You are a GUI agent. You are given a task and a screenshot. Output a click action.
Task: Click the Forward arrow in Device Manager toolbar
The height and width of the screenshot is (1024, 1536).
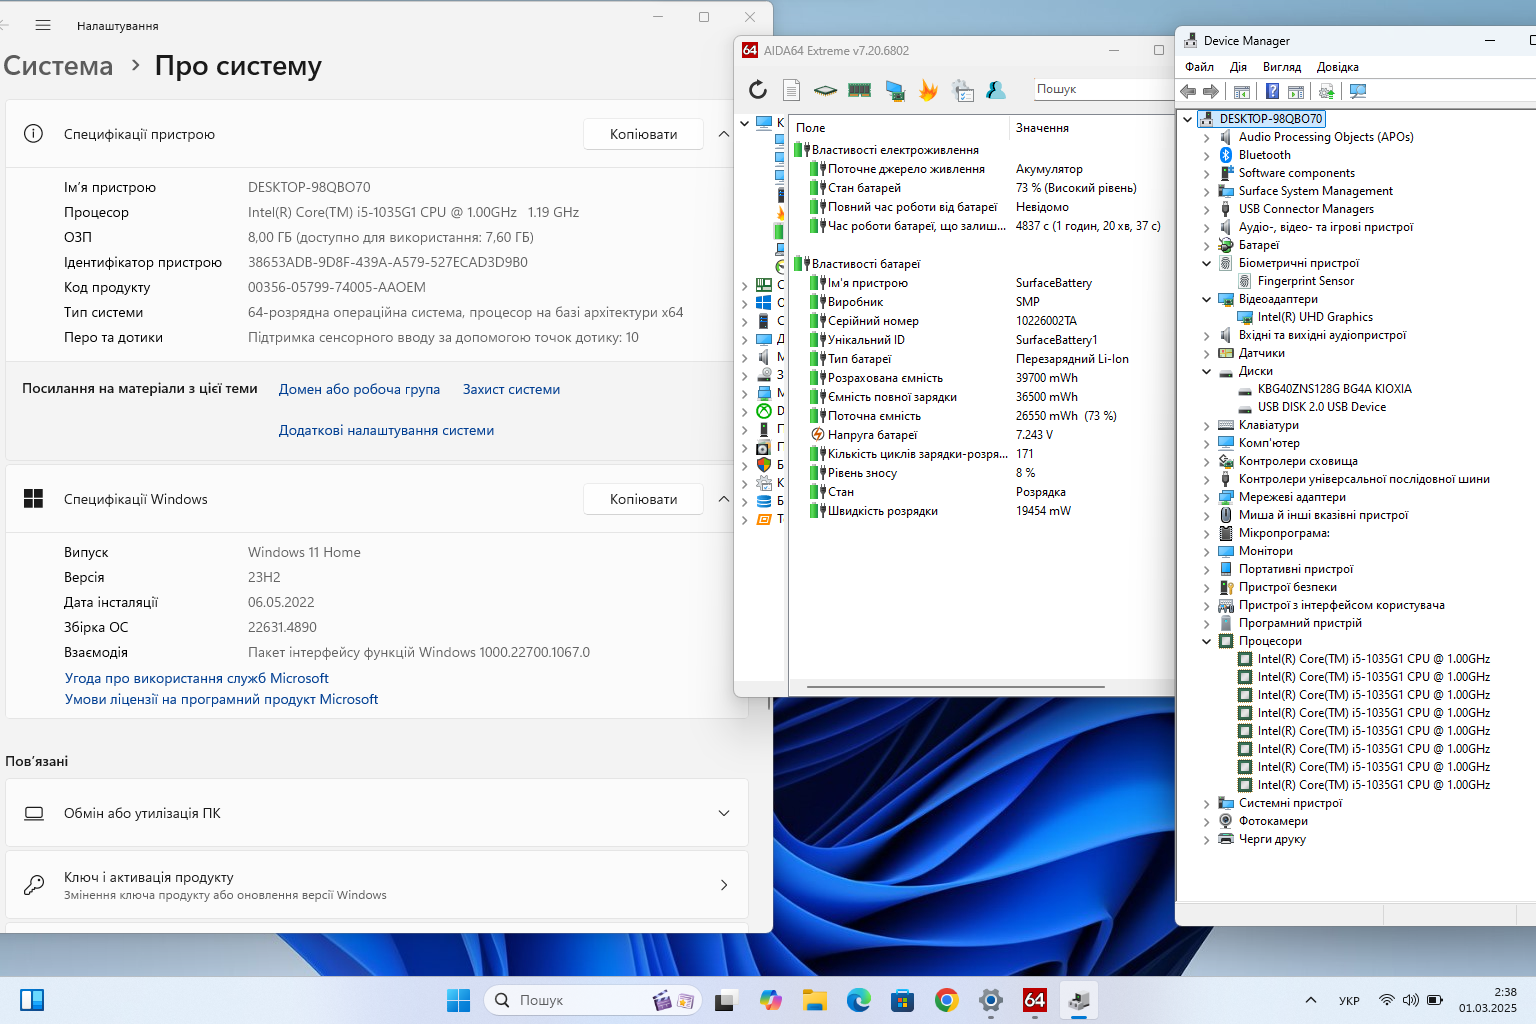(x=1211, y=91)
